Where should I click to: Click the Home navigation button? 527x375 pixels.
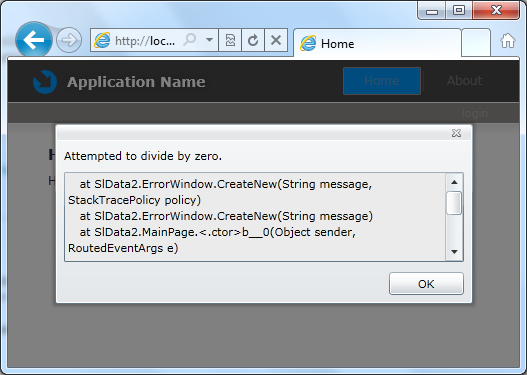(382, 81)
